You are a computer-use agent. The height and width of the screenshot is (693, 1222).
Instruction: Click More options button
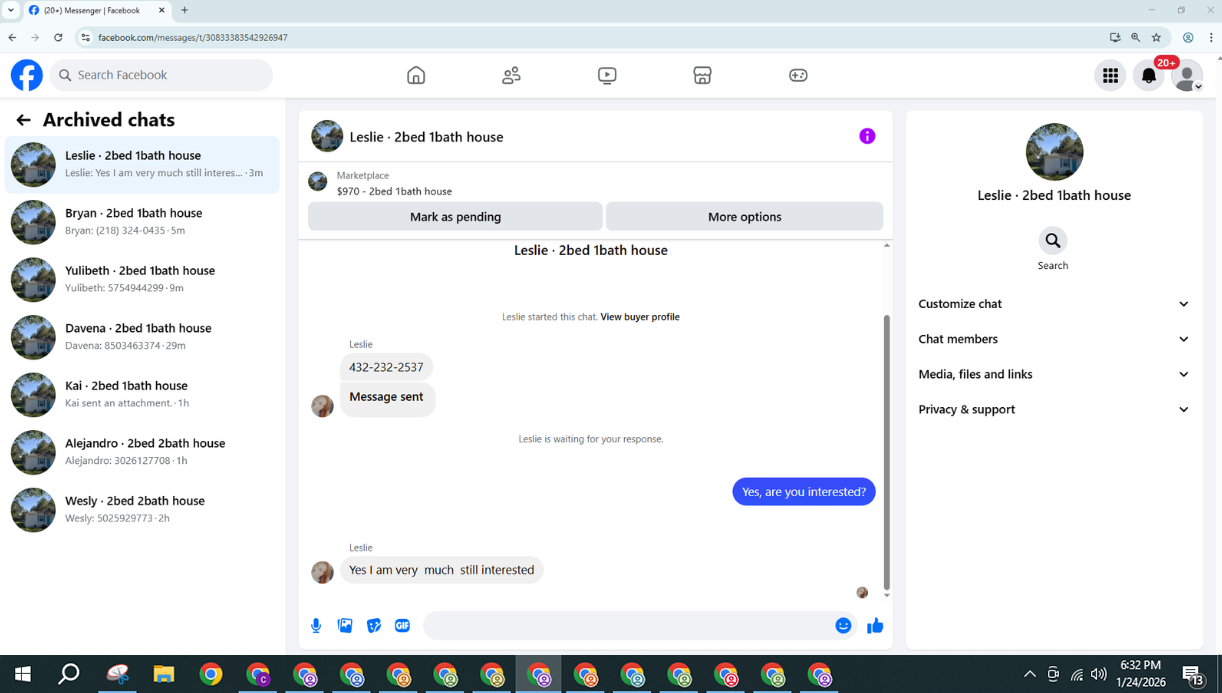(x=745, y=216)
